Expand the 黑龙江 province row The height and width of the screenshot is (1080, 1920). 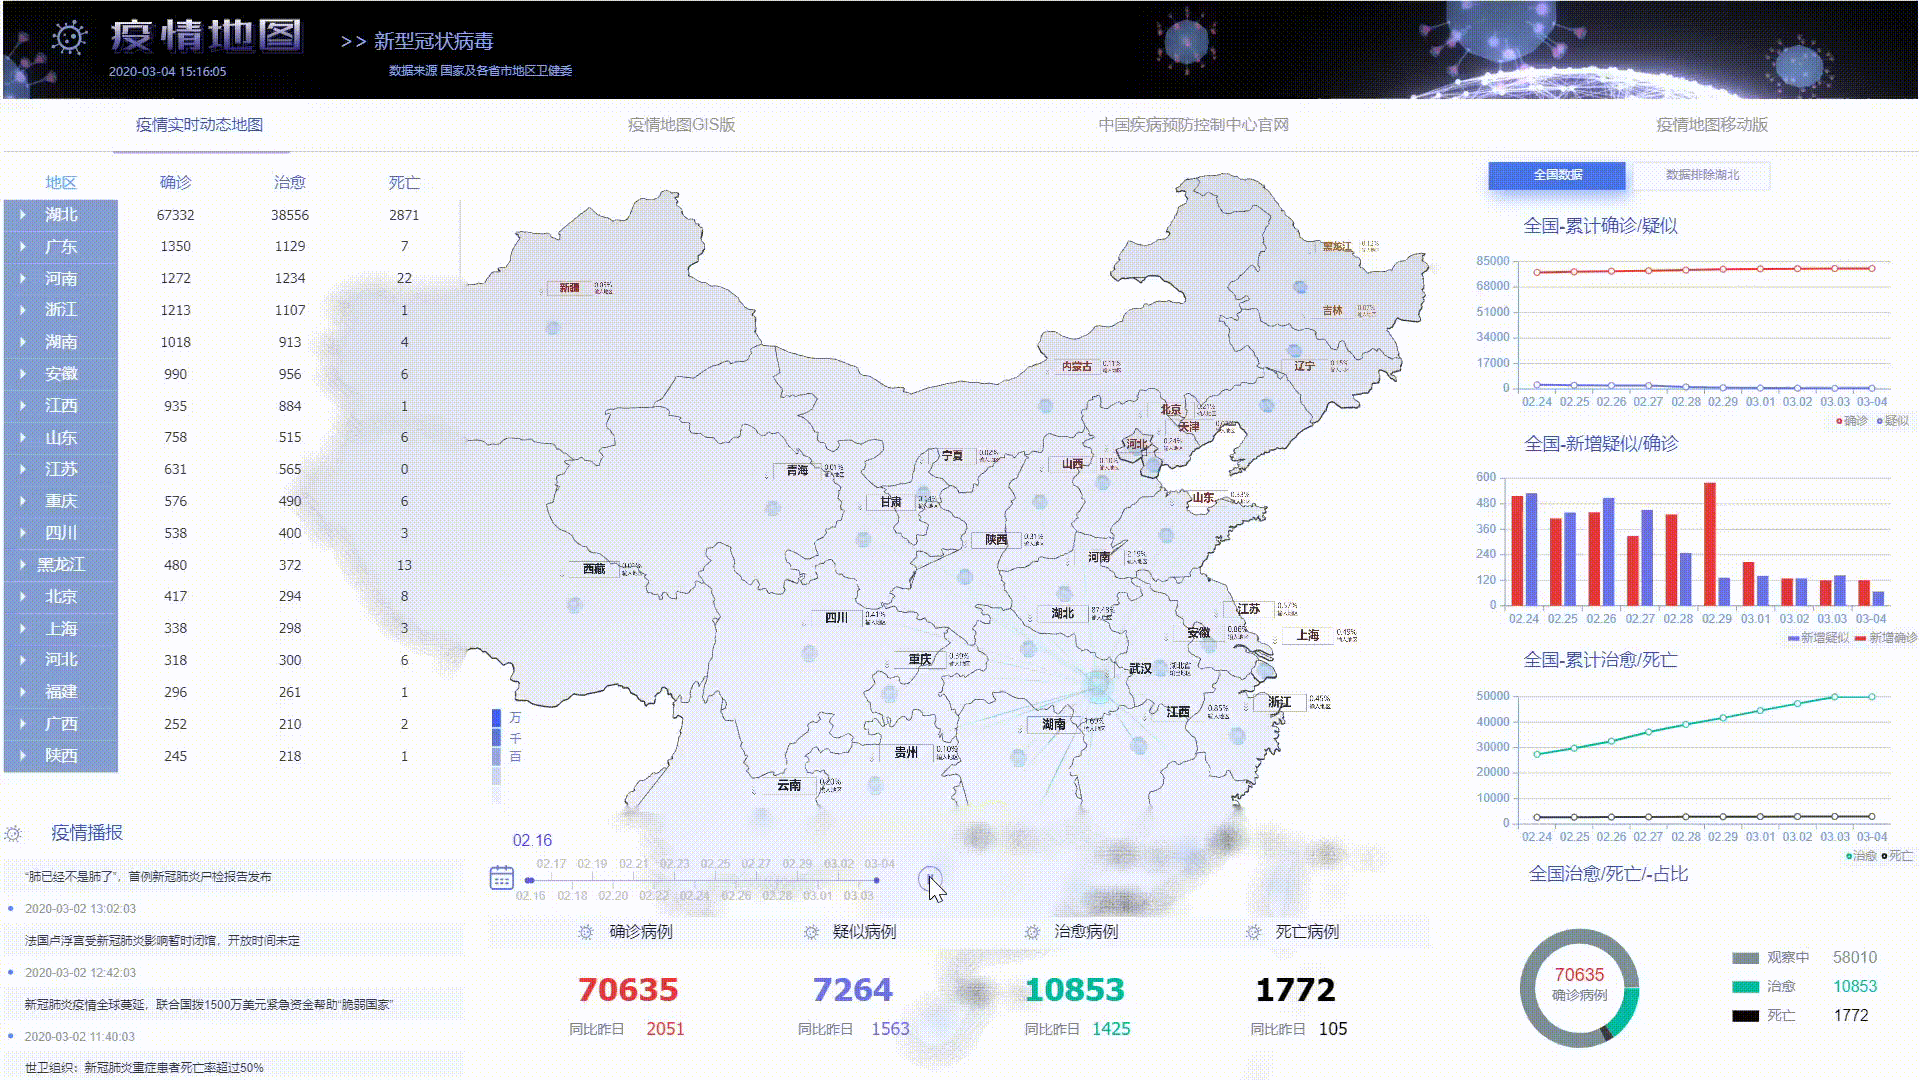[x=23, y=565]
